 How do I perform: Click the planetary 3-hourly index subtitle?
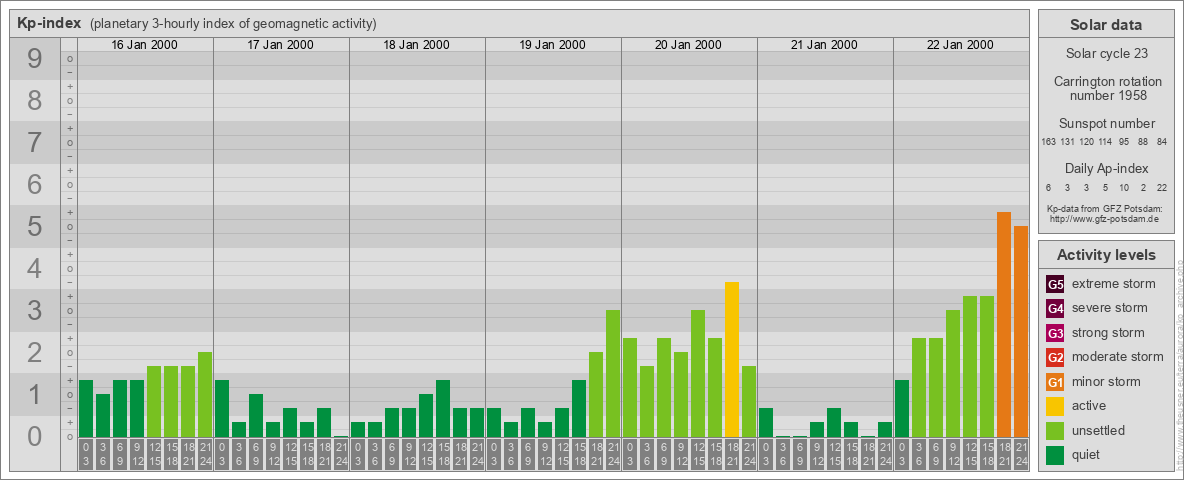click(x=233, y=24)
